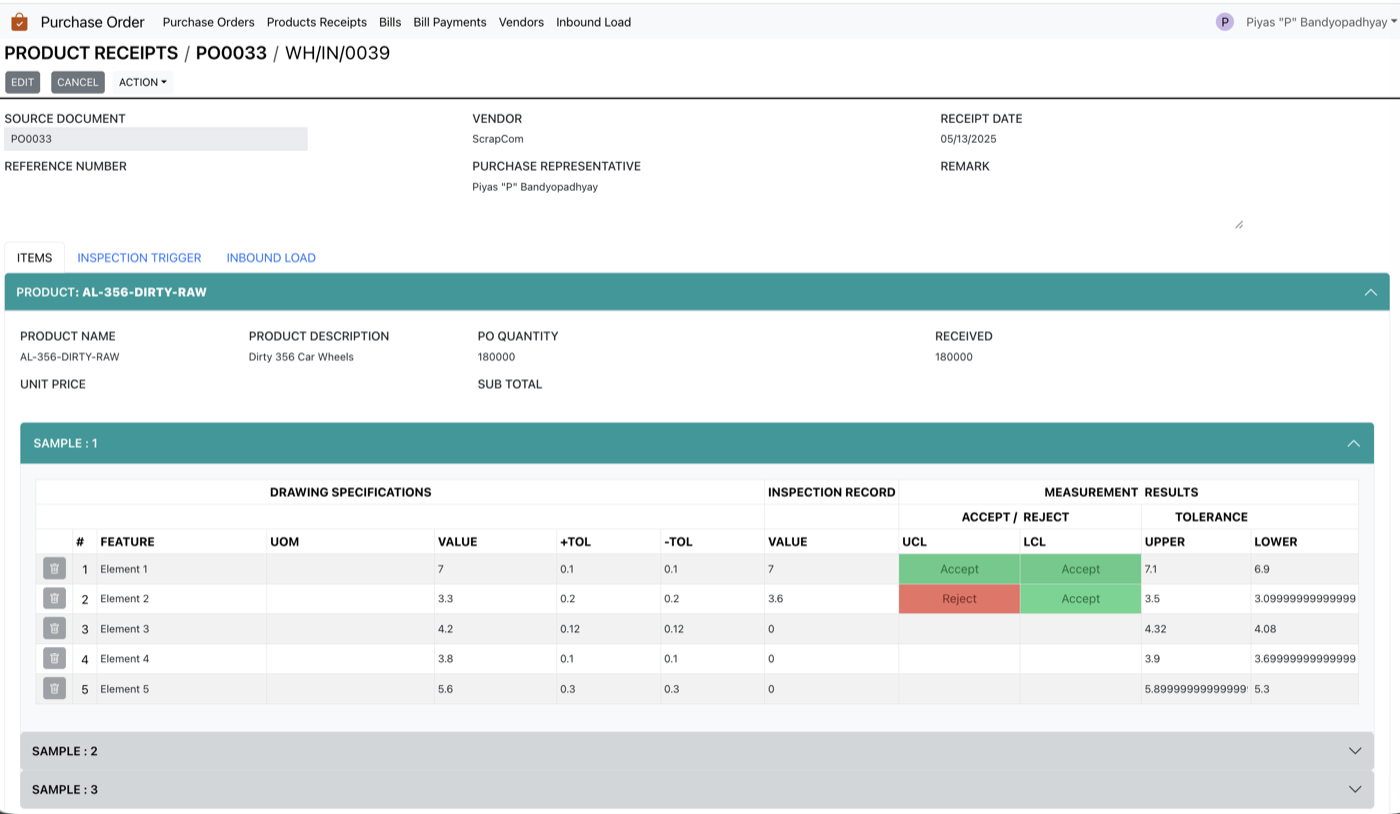Open the Bills menu
The image size is (1400, 814).
pyautogui.click(x=390, y=22)
